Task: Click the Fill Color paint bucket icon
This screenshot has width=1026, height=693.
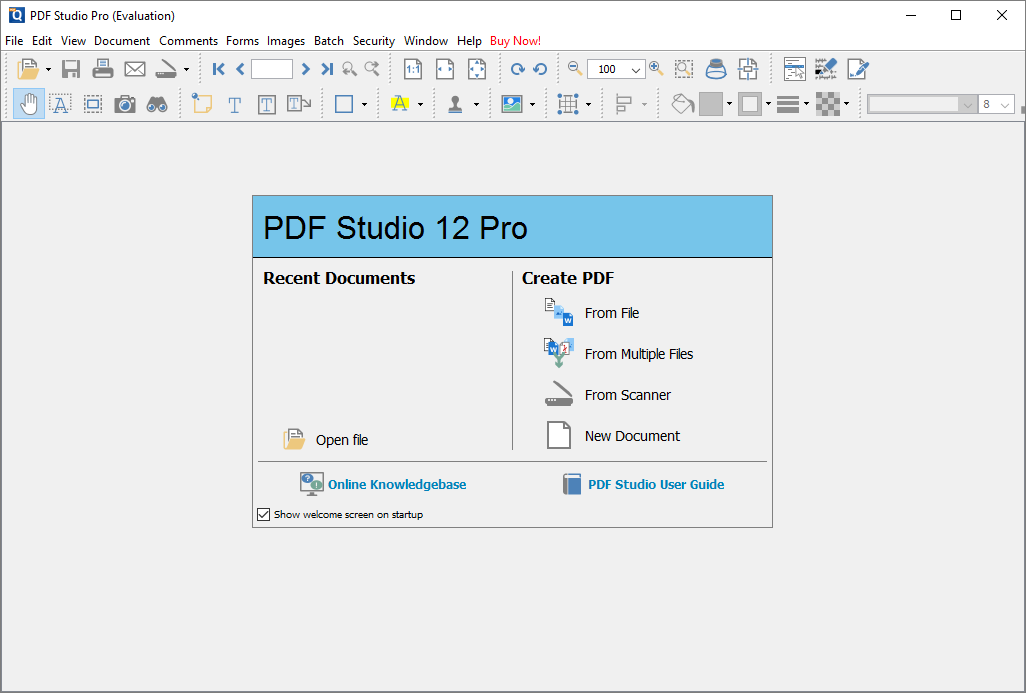Action: [x=682, y=104]
